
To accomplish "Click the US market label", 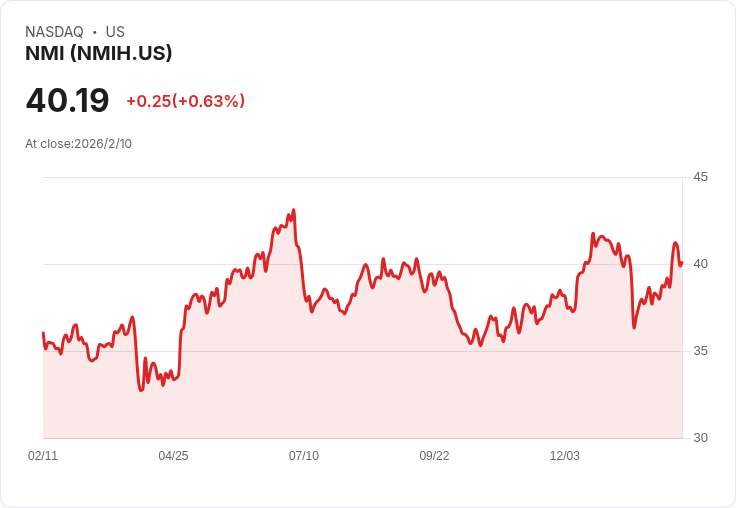I will [x=115, y=32].
